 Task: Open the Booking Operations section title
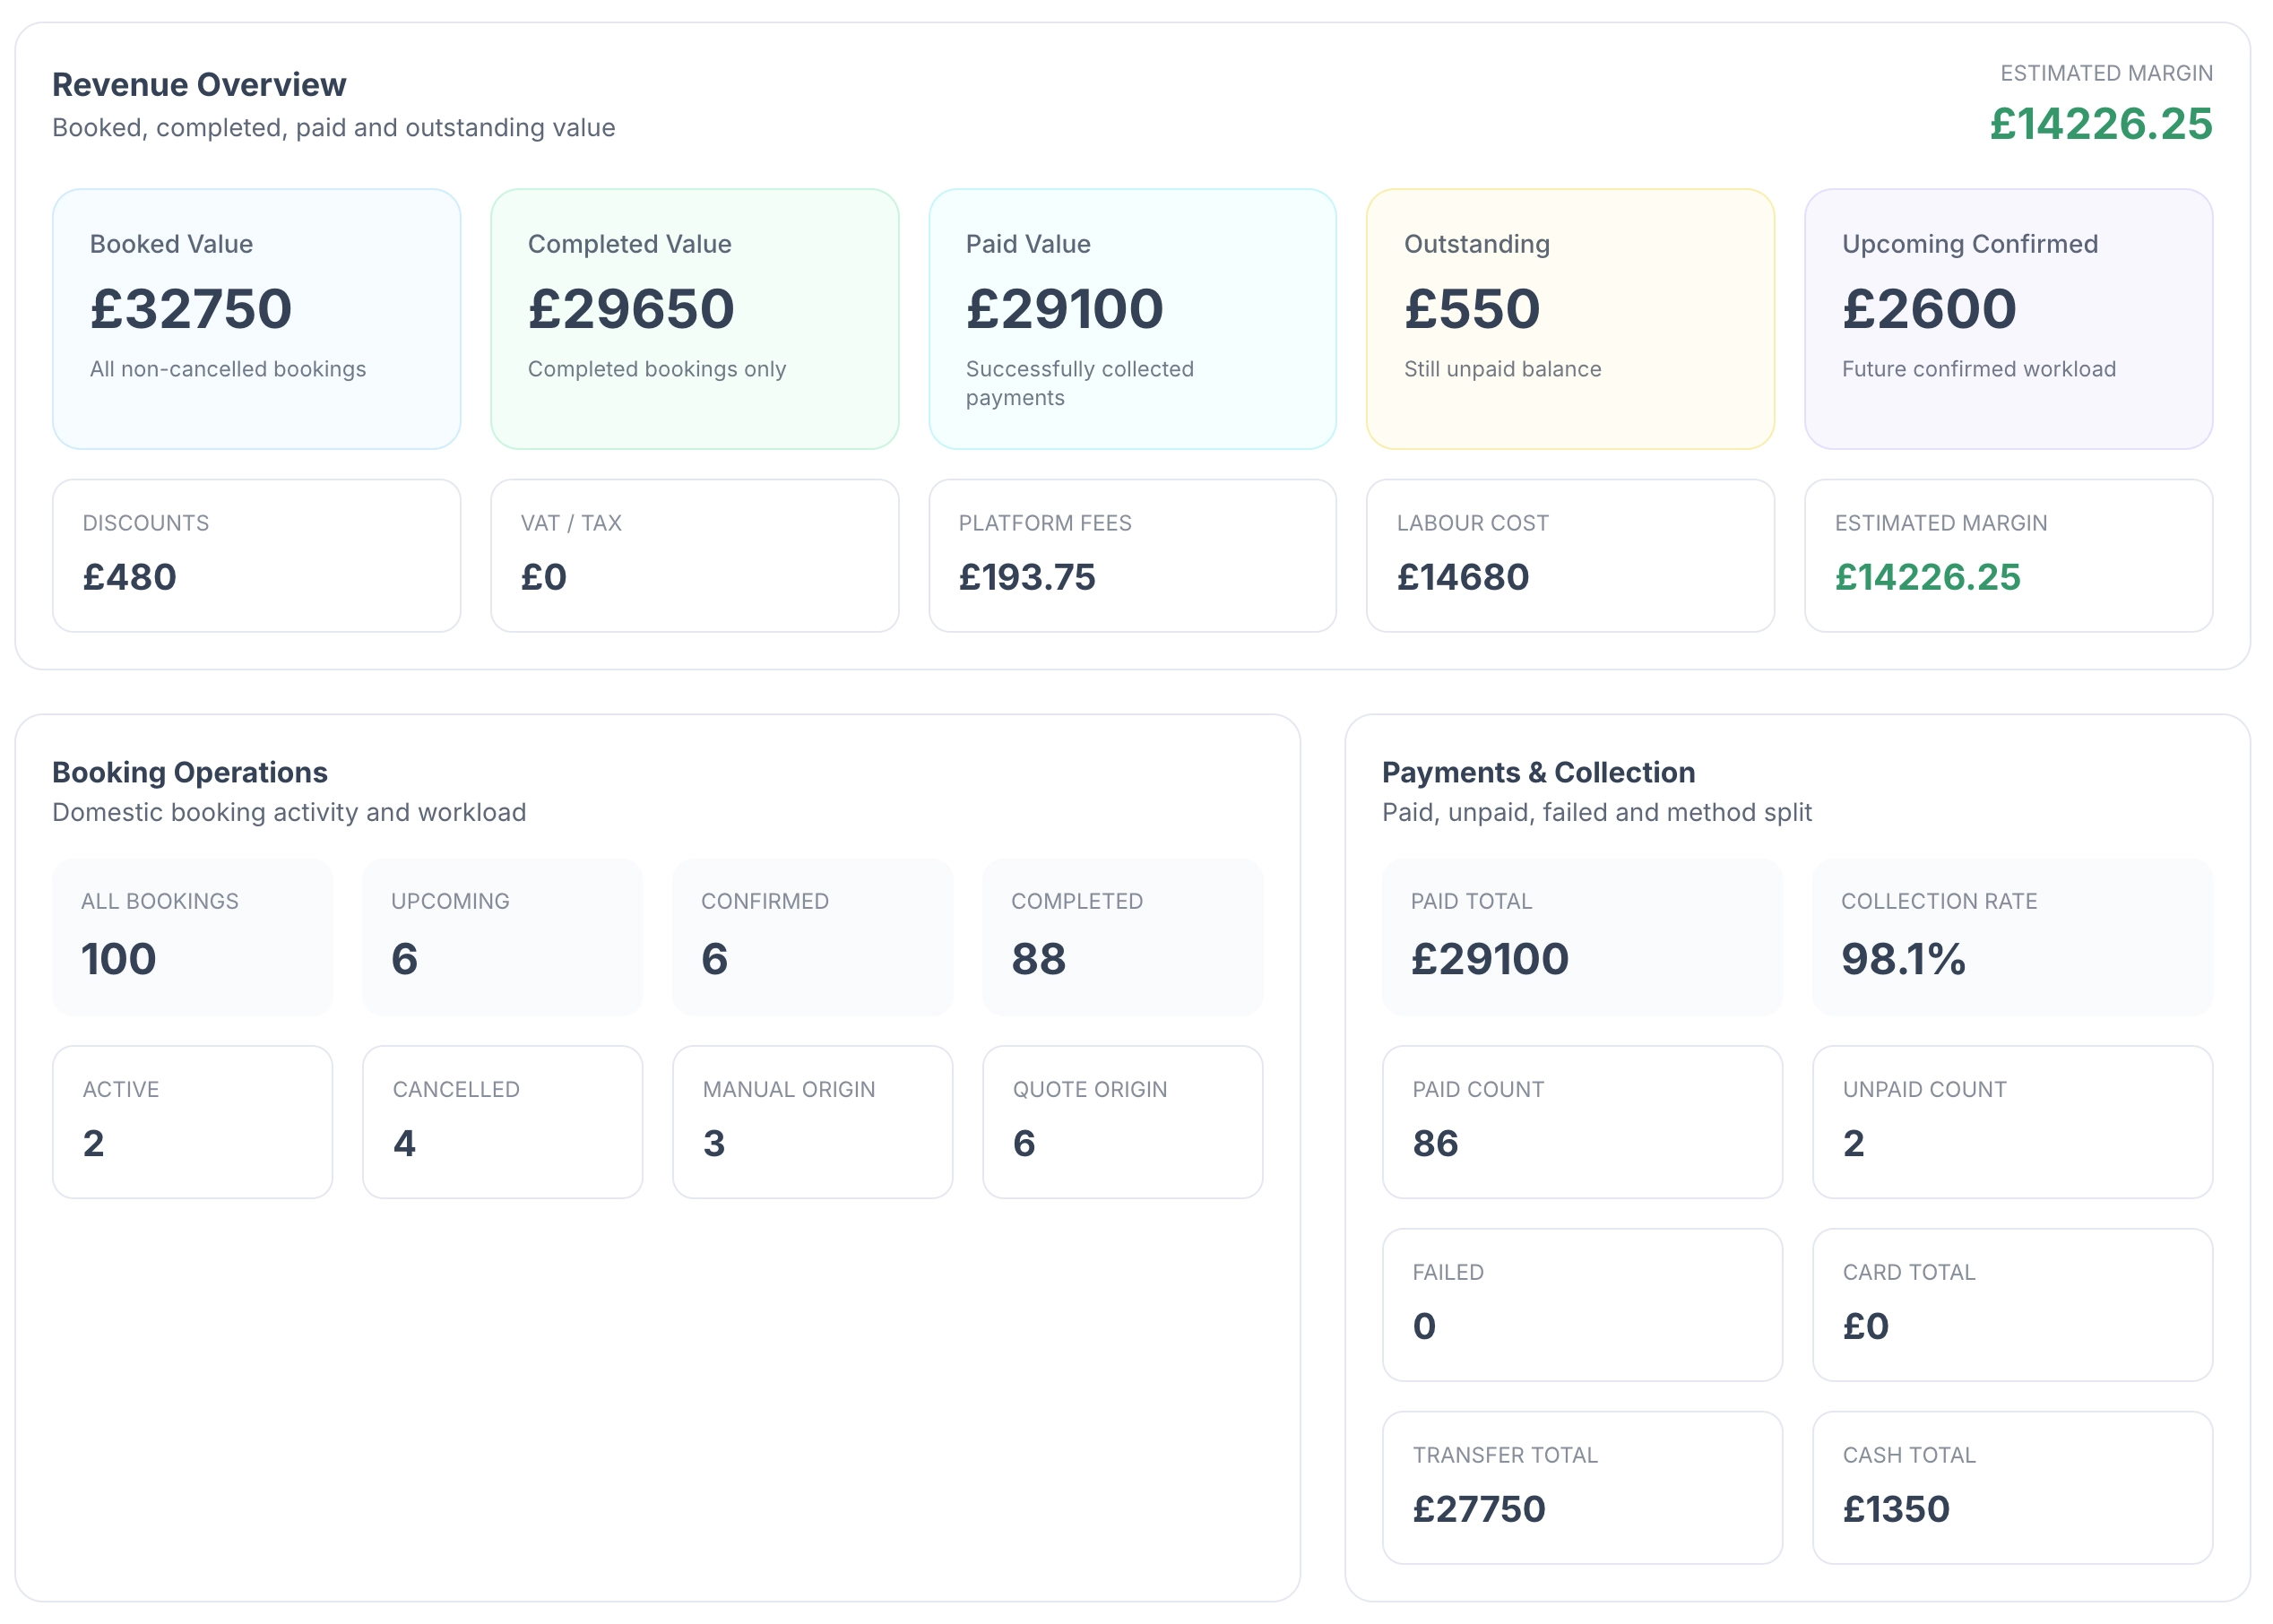point(189,772)
